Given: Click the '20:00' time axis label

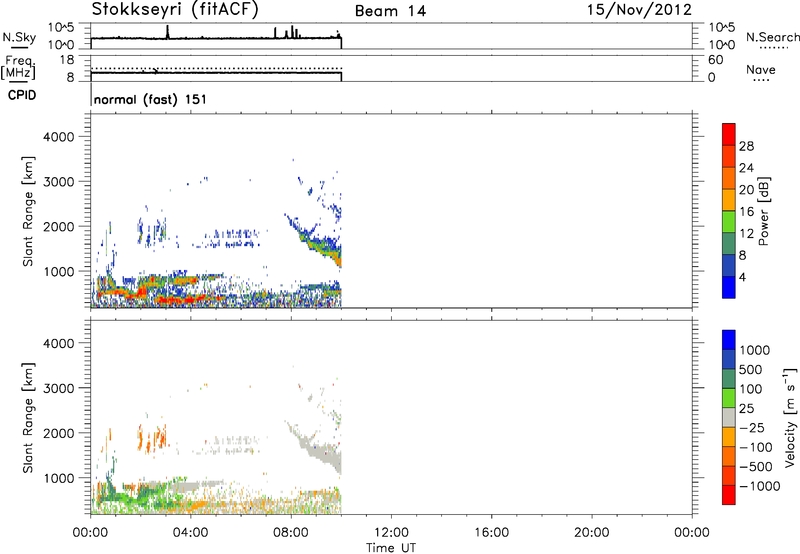Looking at the screenshot, I should [592, 533].
